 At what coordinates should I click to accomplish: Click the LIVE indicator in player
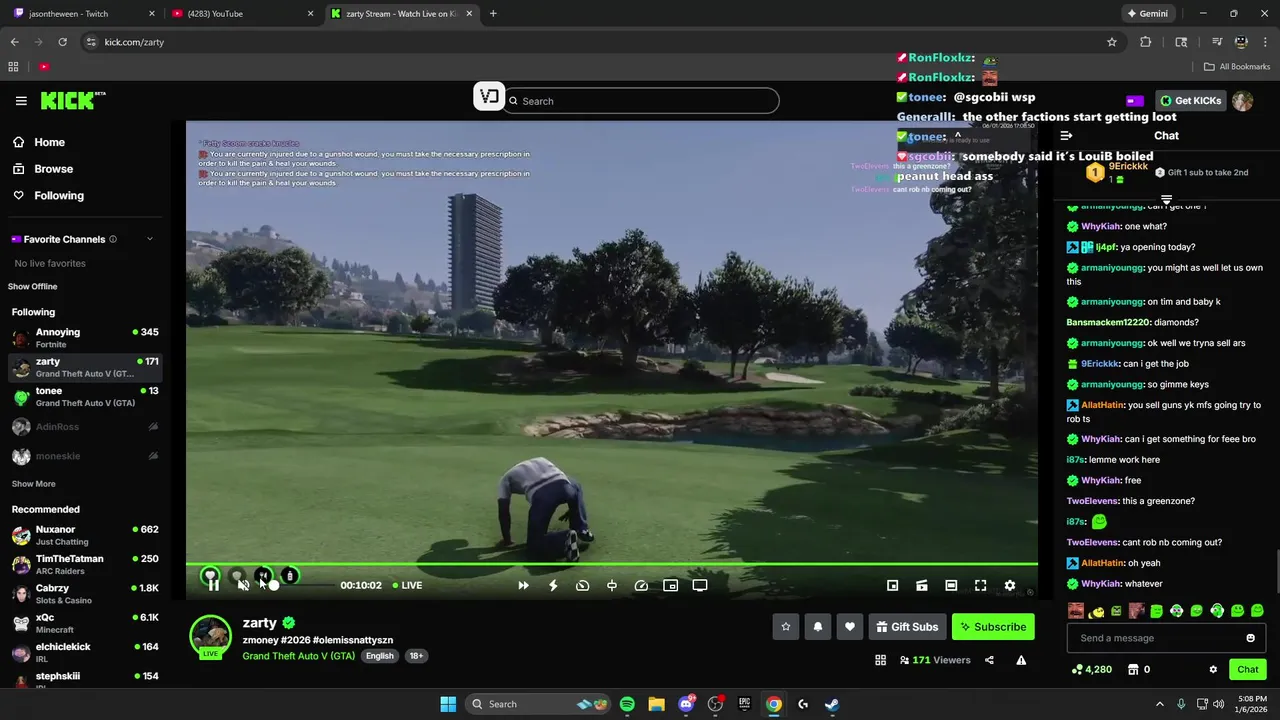(407, 585)
